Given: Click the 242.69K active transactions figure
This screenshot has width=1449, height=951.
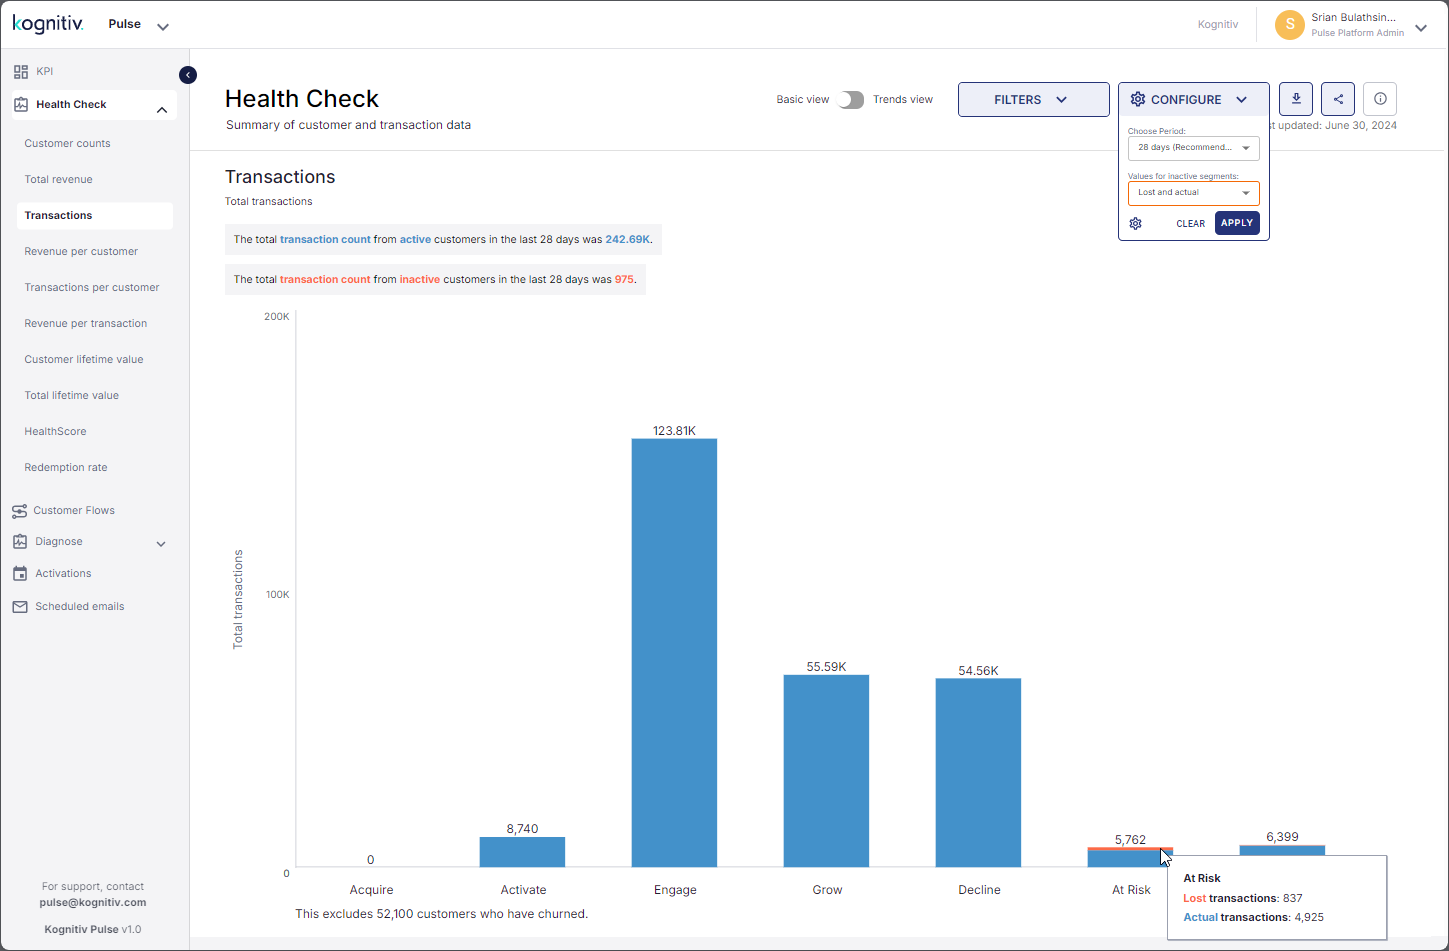Looking at the screenshot, I should [628, 240].
